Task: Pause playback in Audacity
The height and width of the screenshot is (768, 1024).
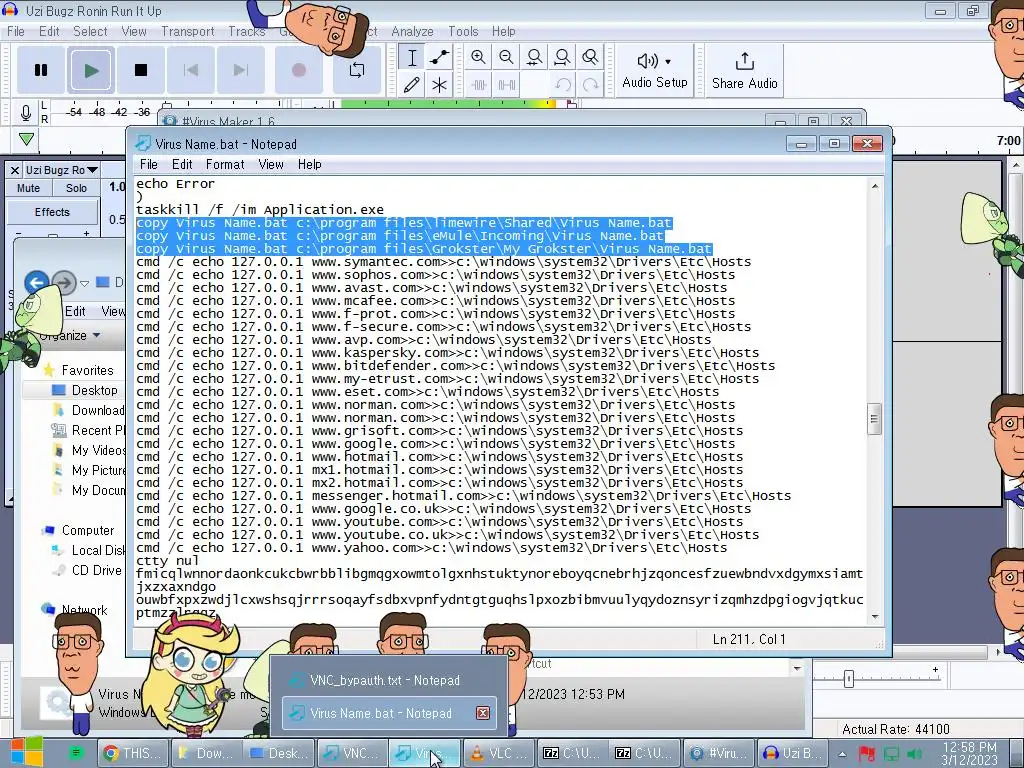Action: (x=40, y=70)
